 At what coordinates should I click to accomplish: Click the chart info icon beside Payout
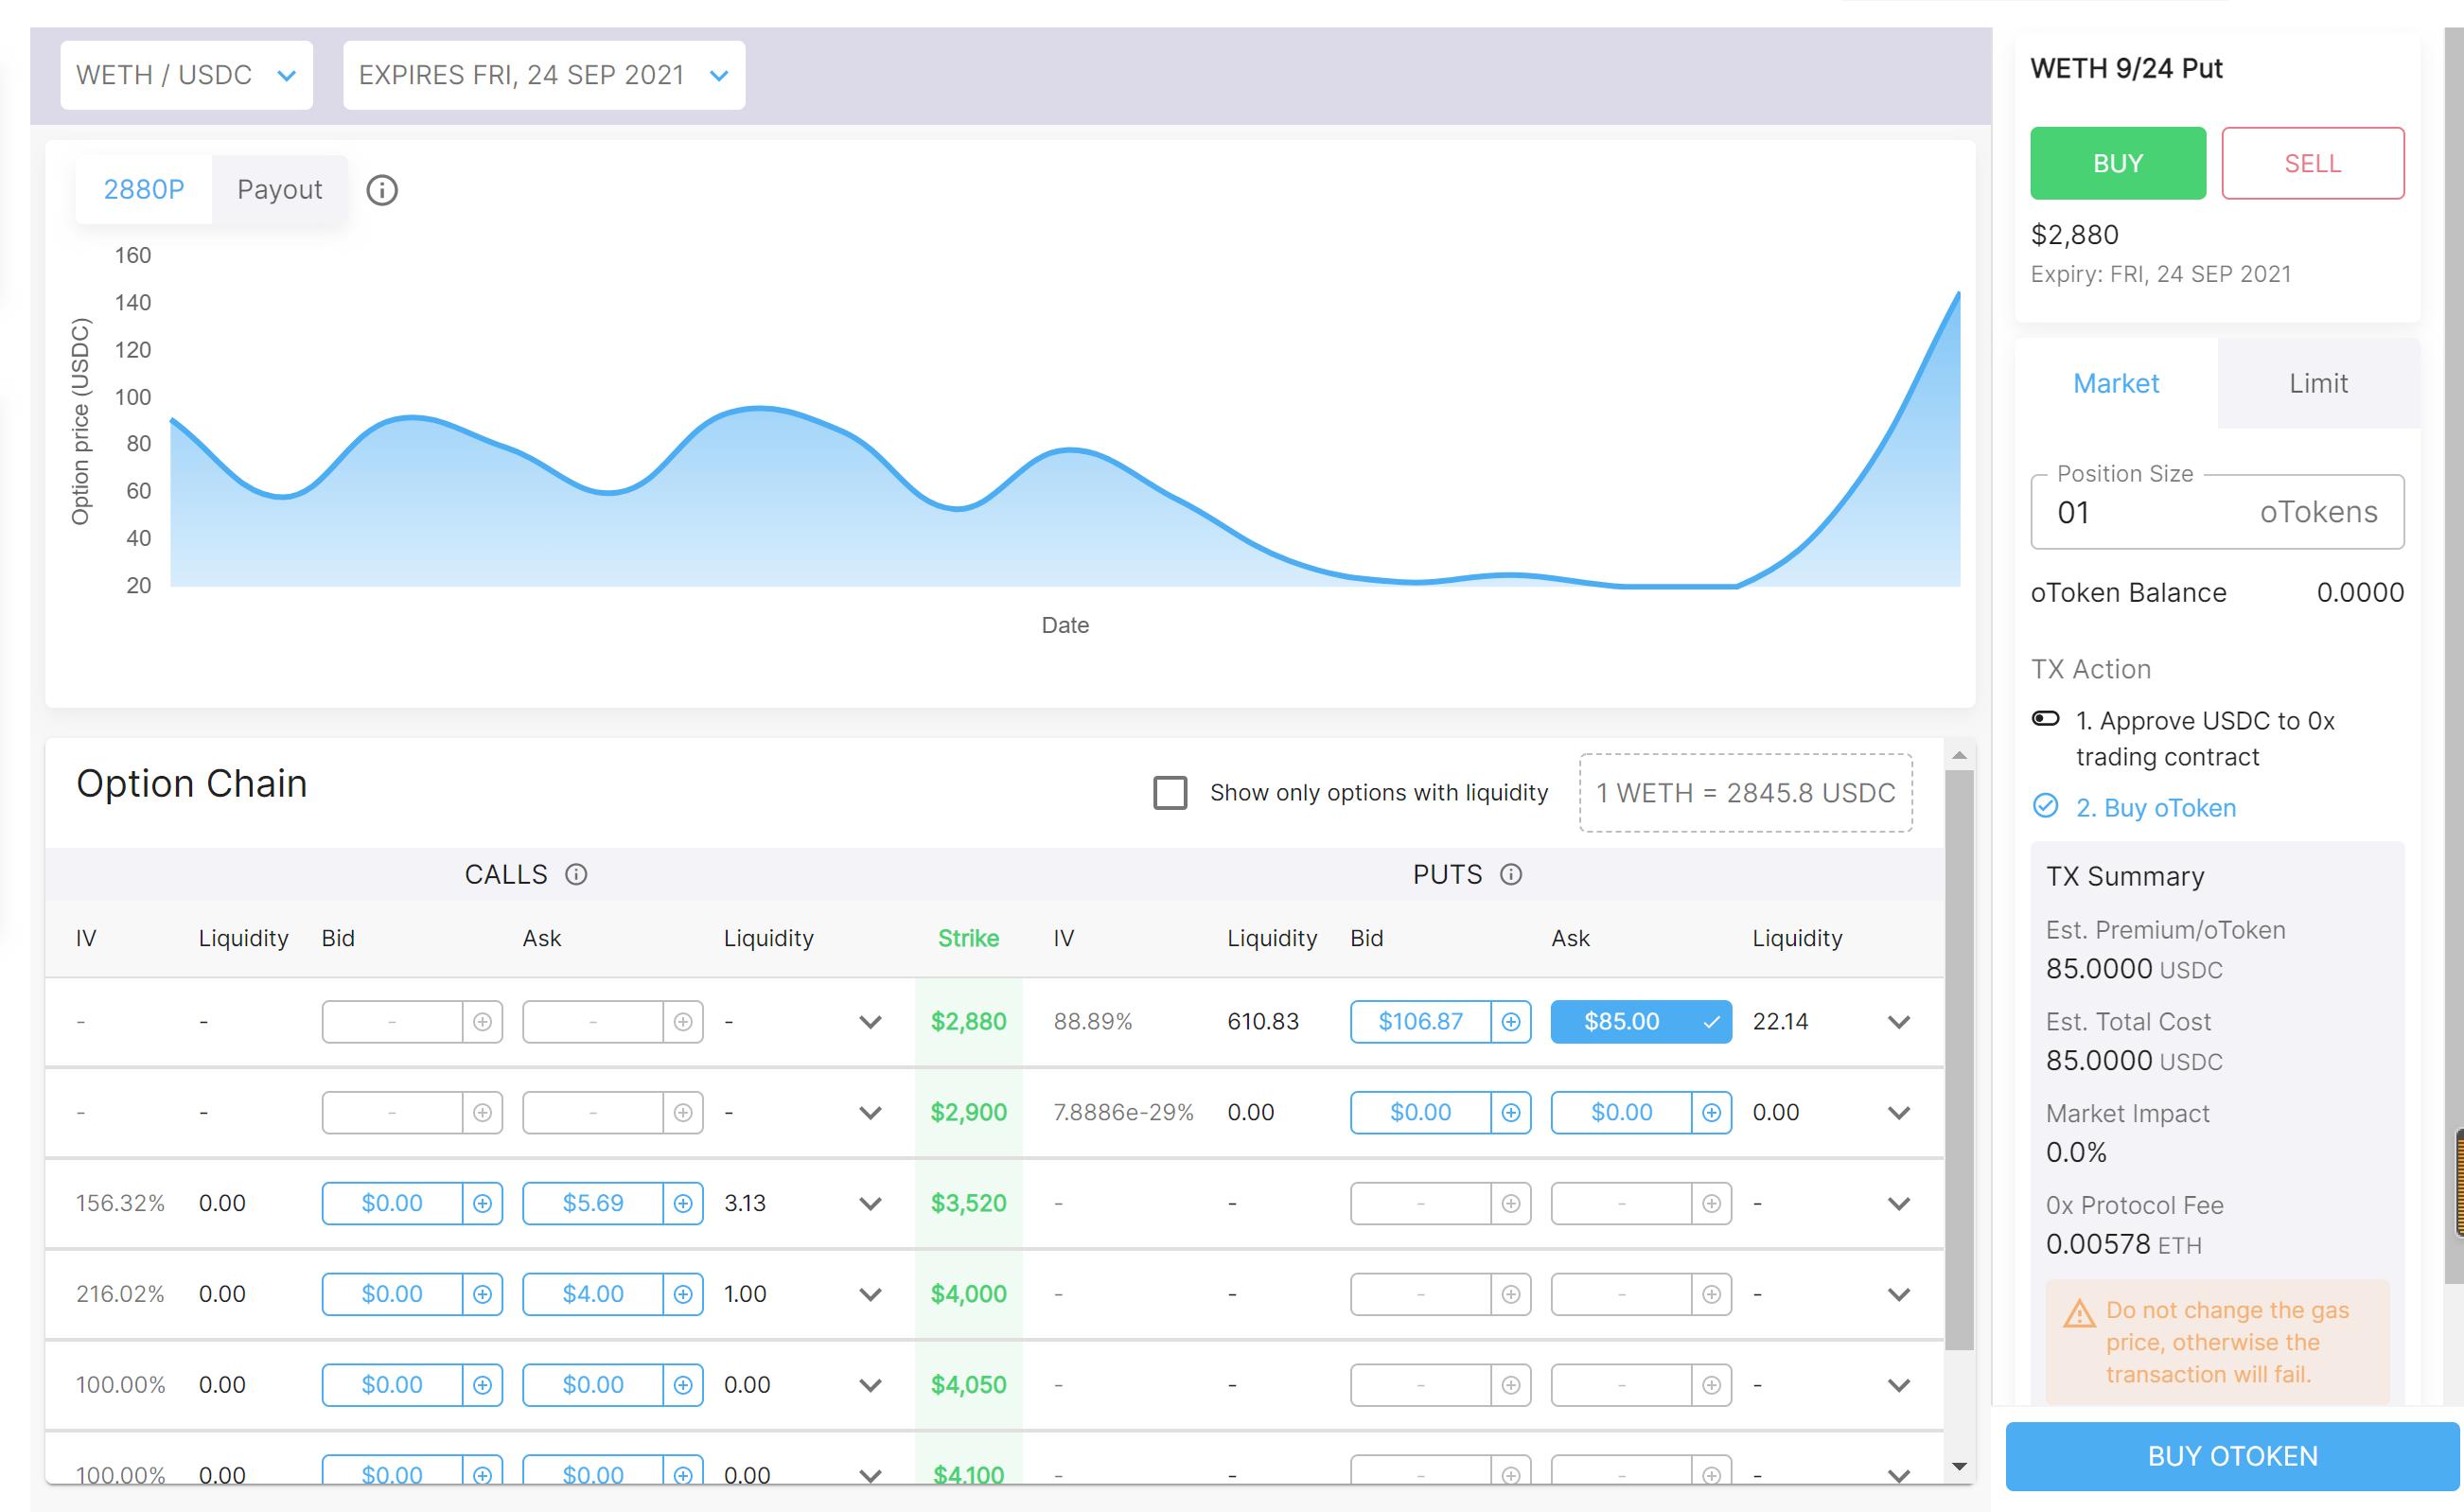pos(382,190)
